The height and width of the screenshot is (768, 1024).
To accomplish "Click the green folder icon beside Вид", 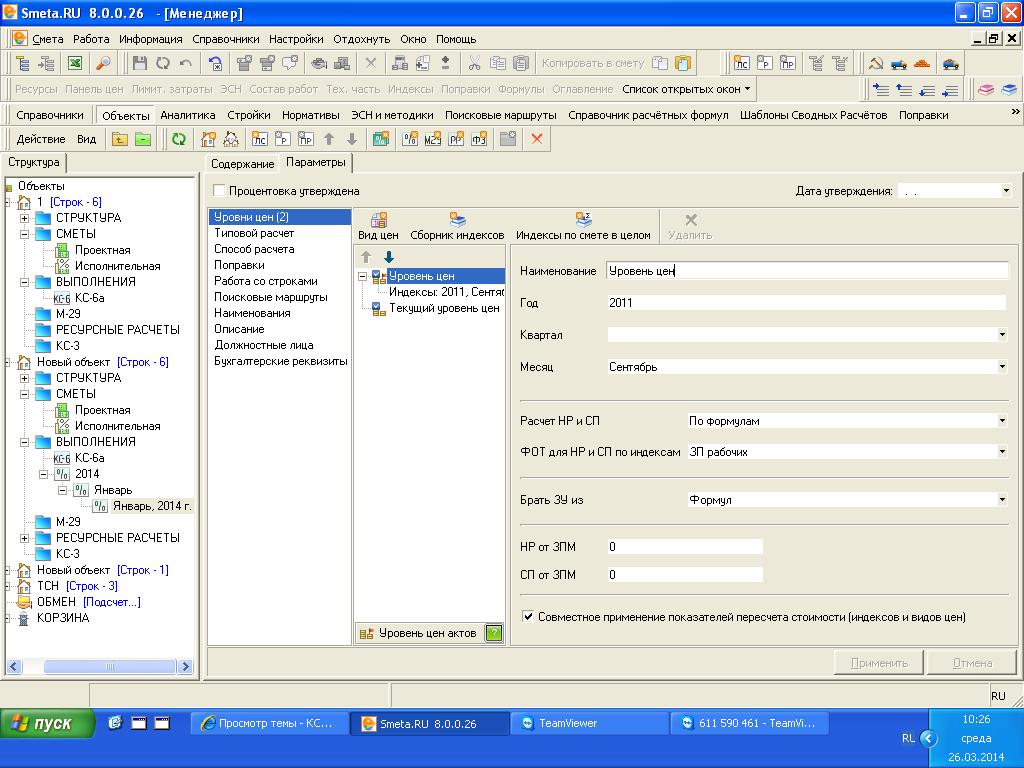I will click(142, 138).
